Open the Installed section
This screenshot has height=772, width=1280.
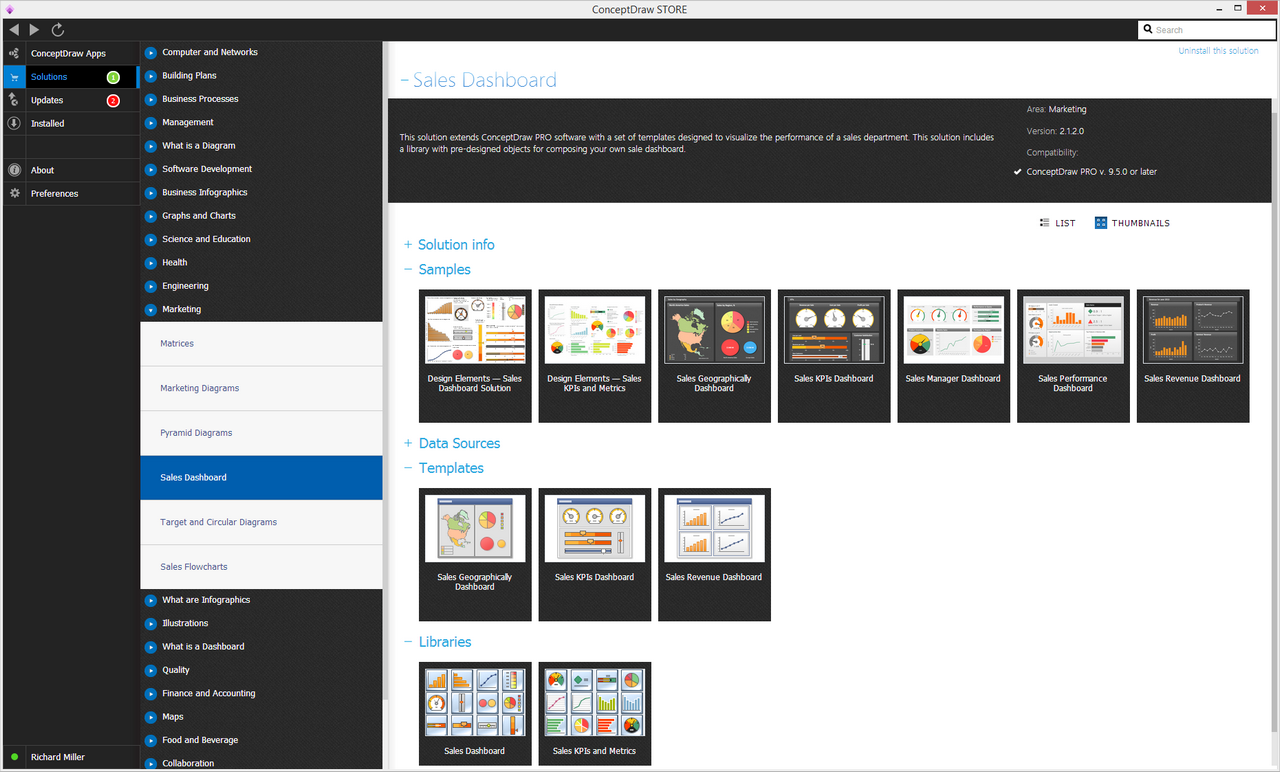(70, 123)
